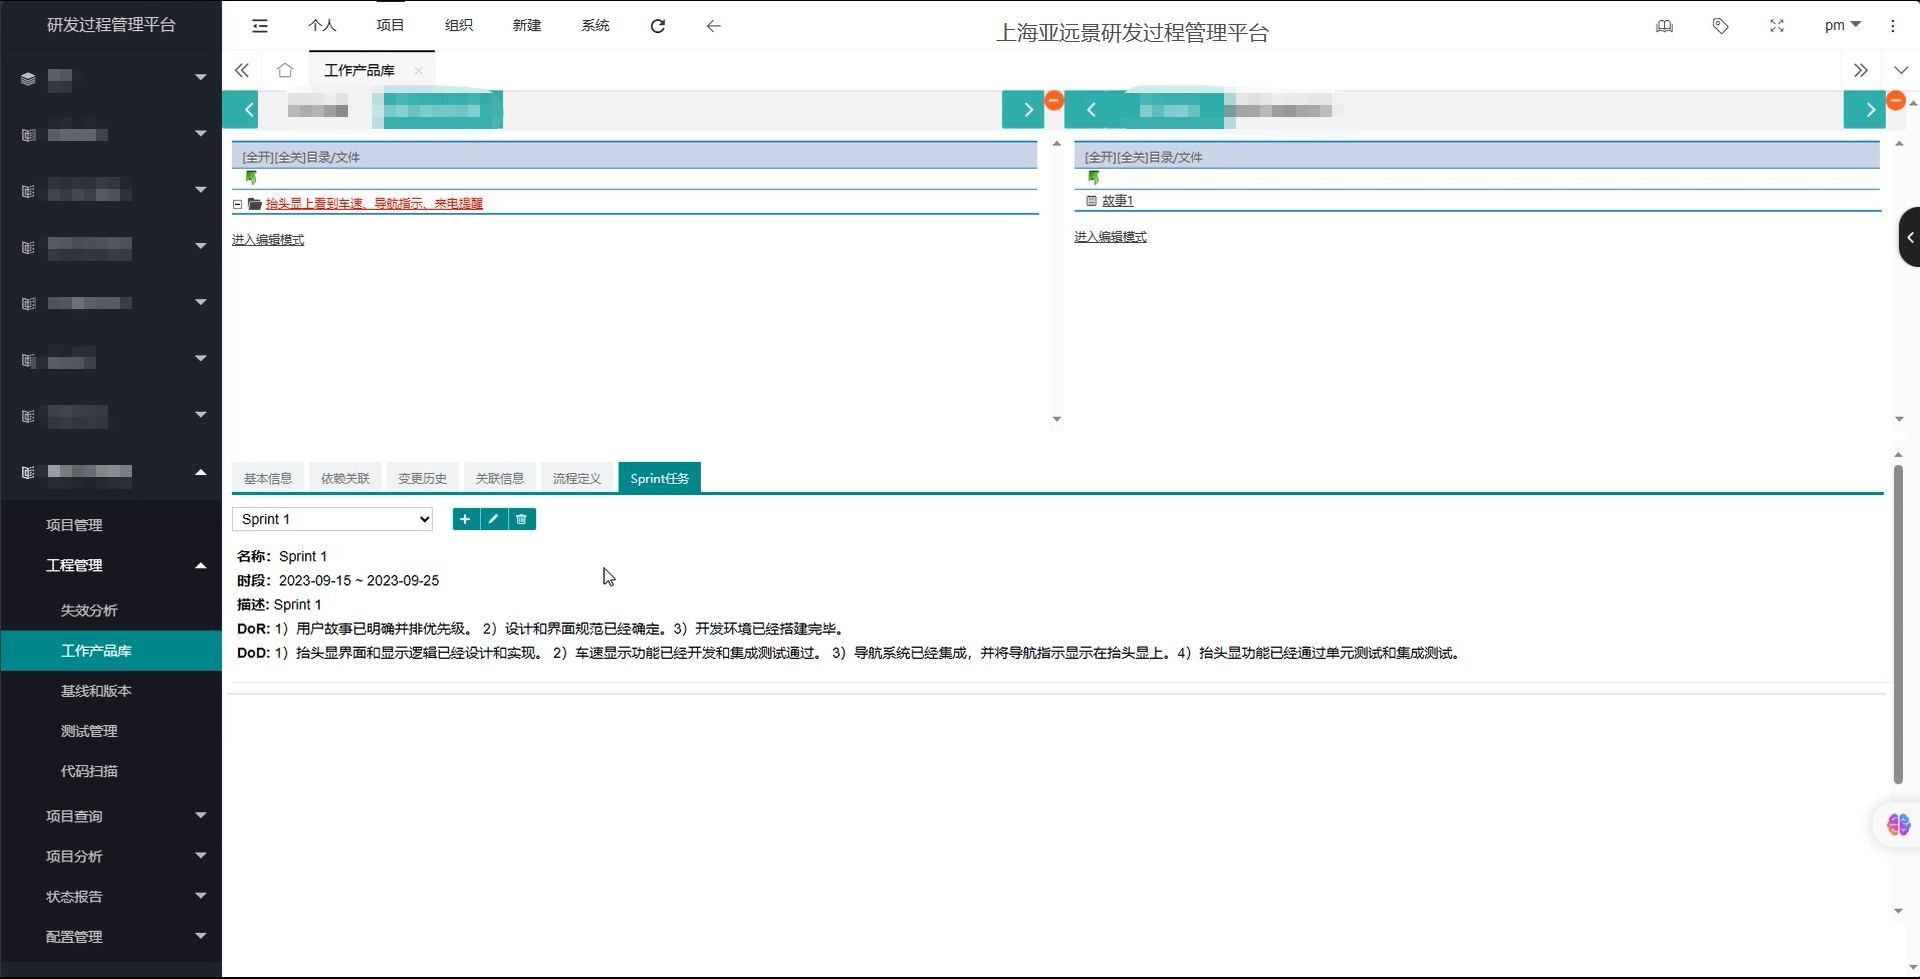
Task: Click the back arrow in top bar
Action: coord(713,26)
